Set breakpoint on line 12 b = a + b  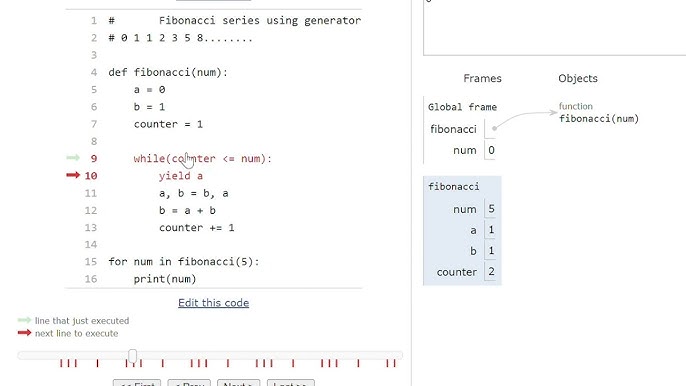[91, 211]
